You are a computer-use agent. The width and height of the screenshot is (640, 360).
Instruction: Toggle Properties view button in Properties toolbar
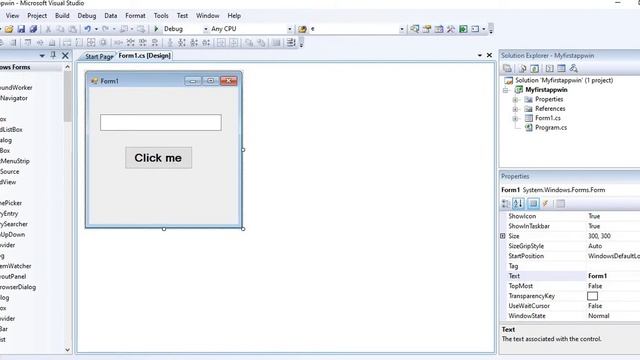point(533,203)
